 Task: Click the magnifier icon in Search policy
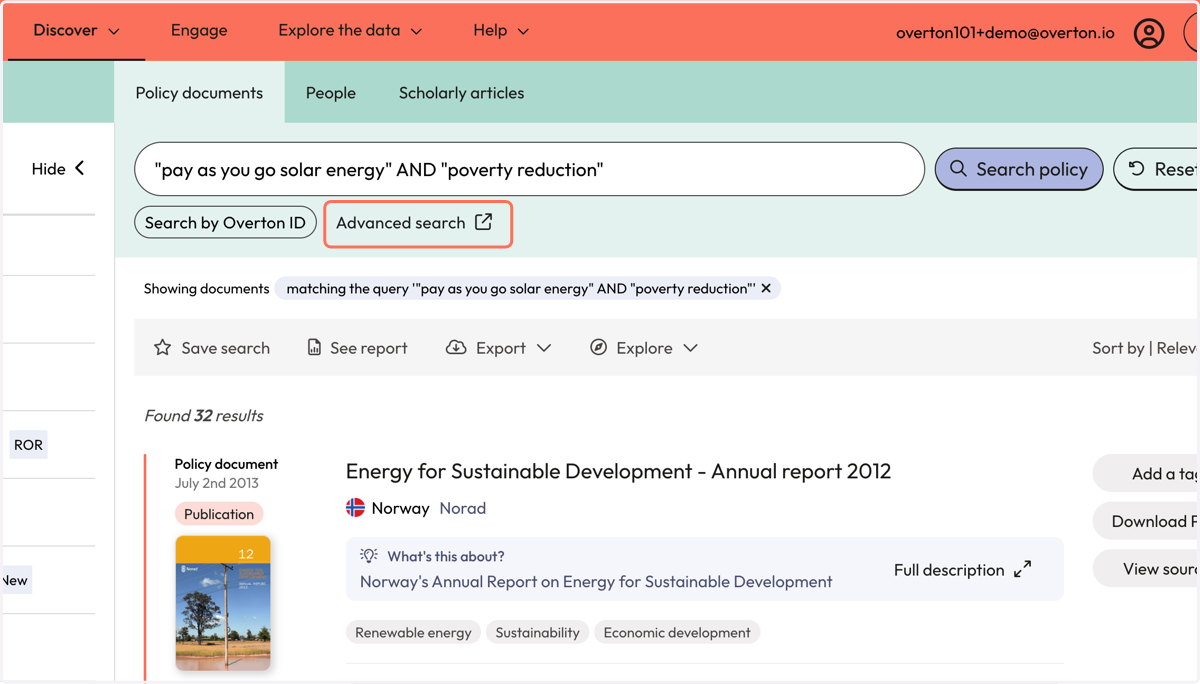958,169
